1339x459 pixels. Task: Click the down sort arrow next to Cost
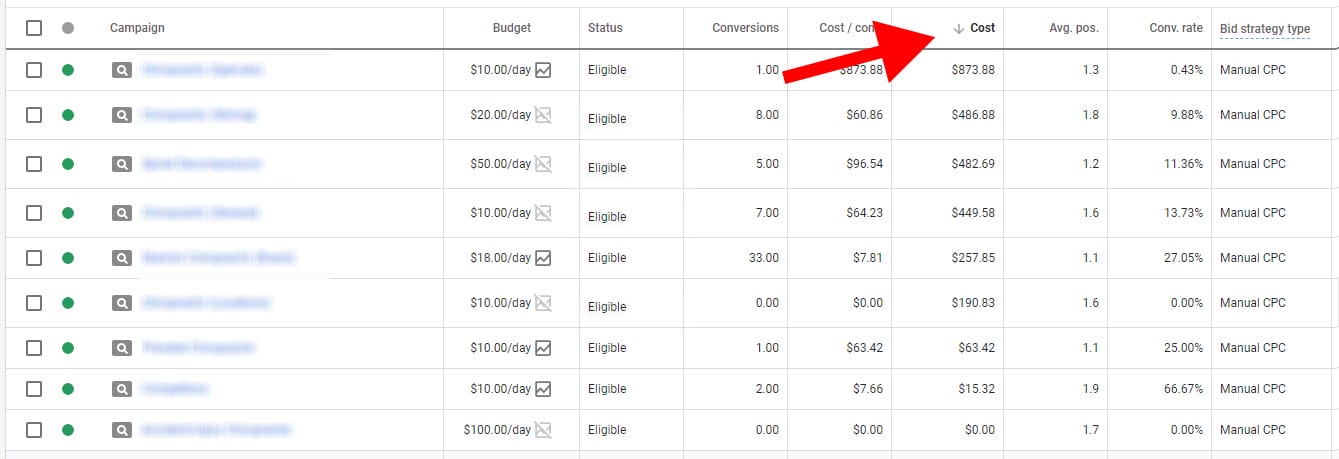959,28
